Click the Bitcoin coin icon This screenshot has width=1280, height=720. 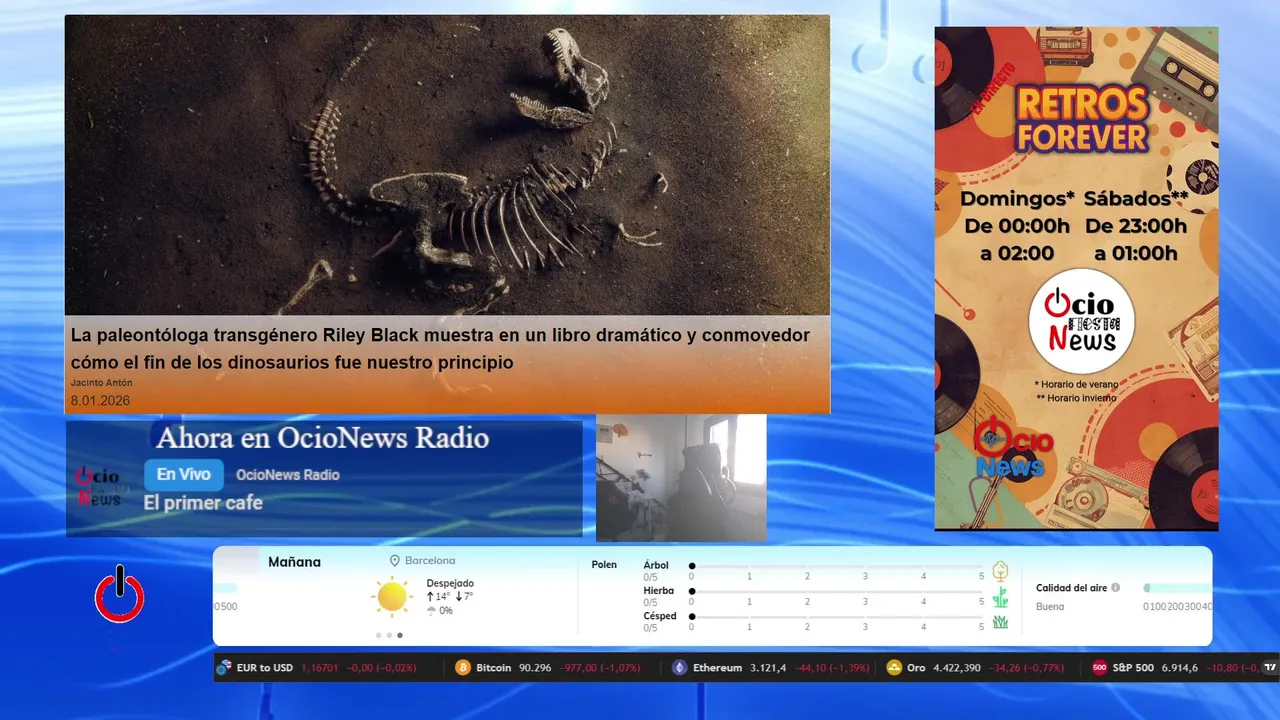(463, 668)
